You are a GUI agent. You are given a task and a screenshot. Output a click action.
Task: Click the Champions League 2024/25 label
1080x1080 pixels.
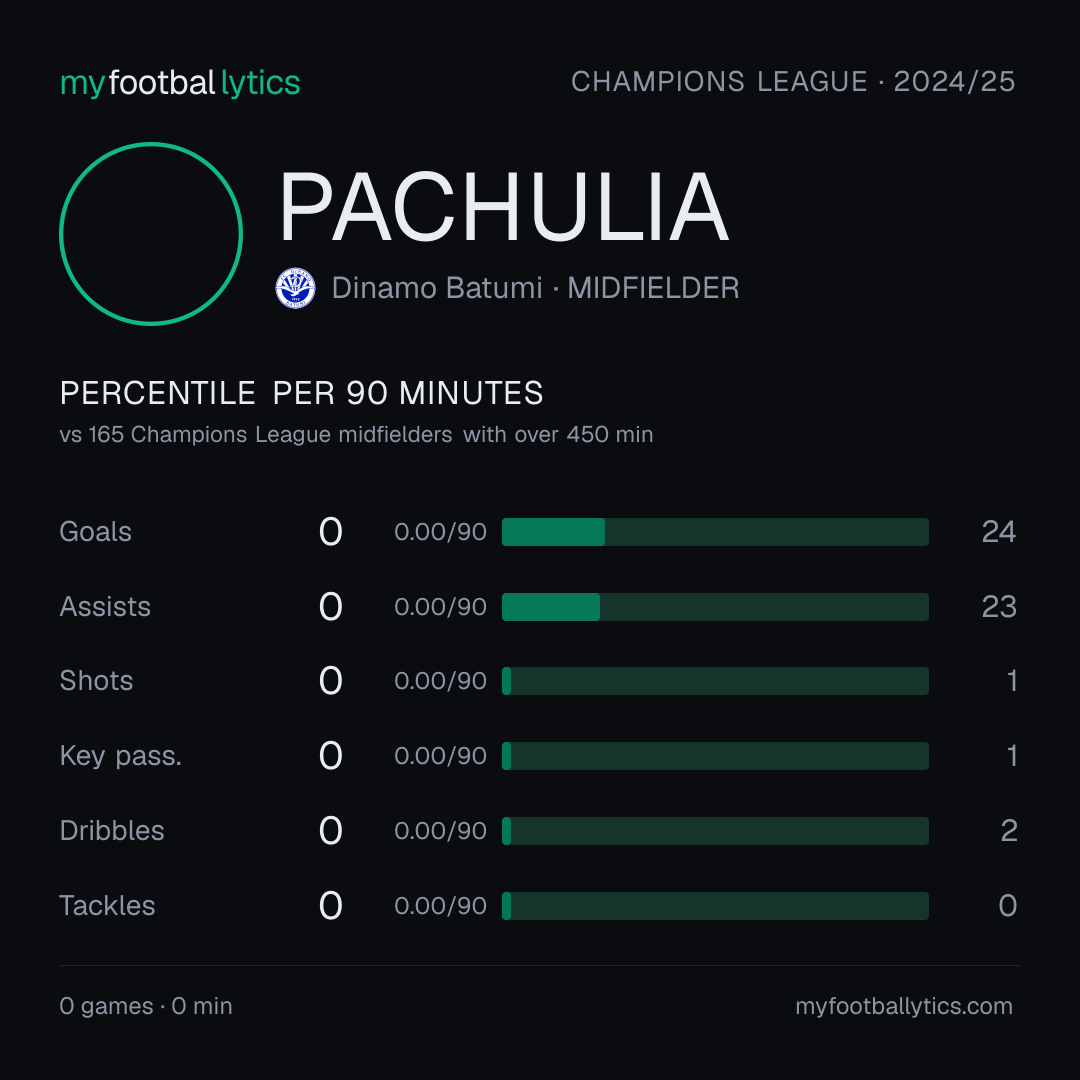(793, 81)
